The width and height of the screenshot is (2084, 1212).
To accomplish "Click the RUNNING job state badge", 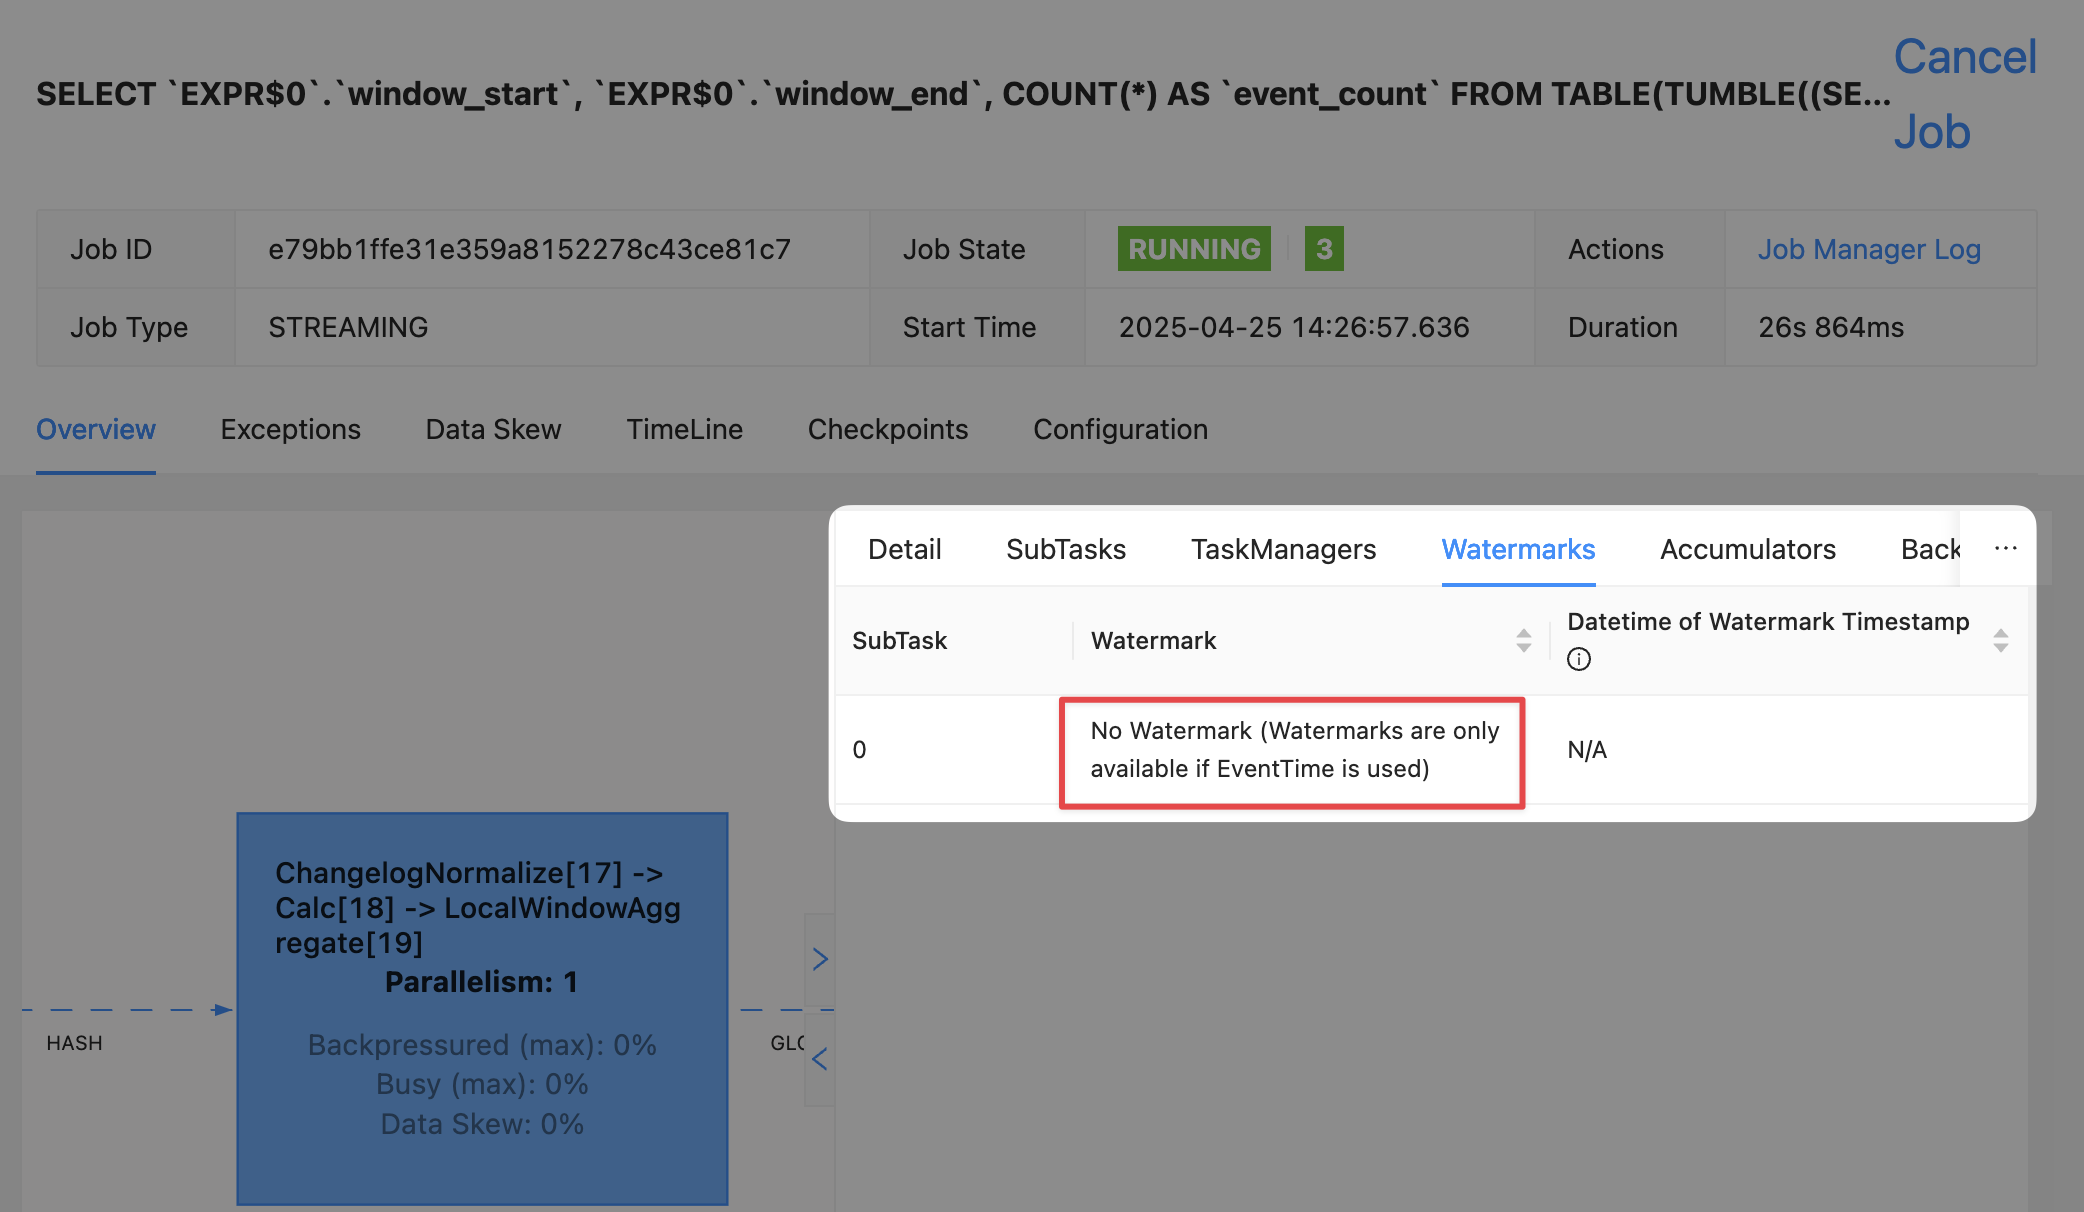I will tap(1193, 249).
